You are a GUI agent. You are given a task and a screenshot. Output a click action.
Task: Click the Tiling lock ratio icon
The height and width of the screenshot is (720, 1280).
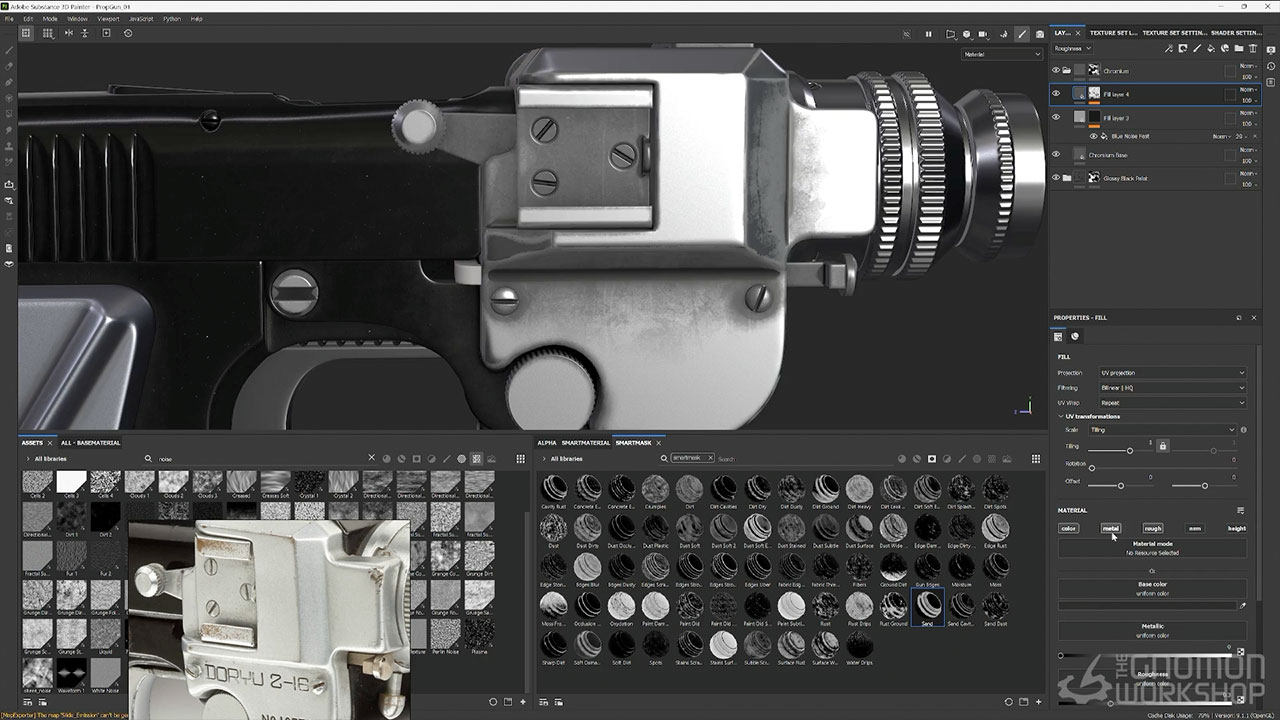click(x=1162, y=445)
